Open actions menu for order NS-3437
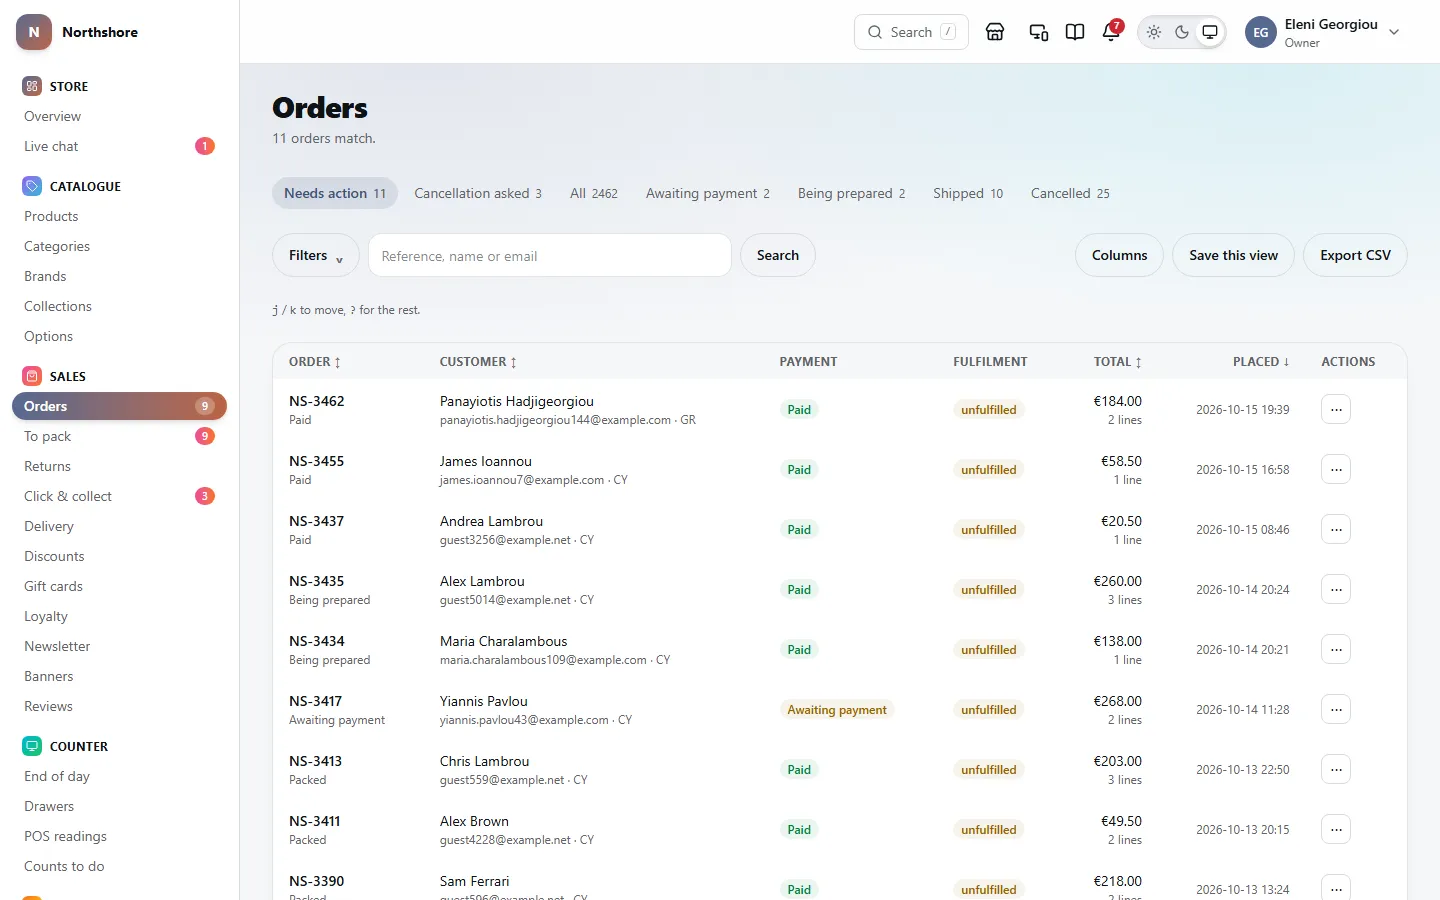This screenshot has height=900, width=1440. click(x=1336, y=529)
